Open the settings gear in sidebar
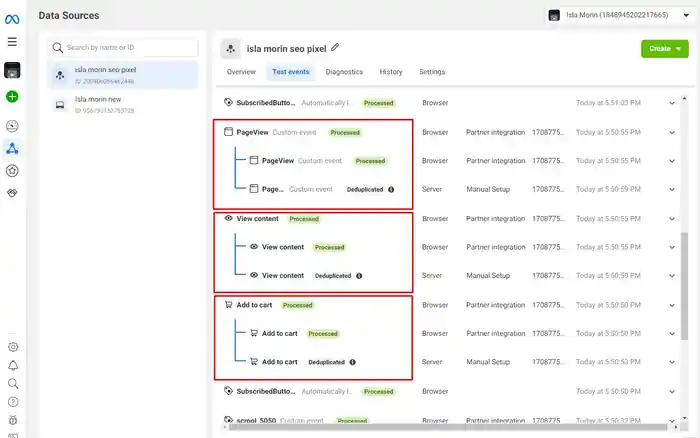700x438 pixels. (x=13, y=347)
